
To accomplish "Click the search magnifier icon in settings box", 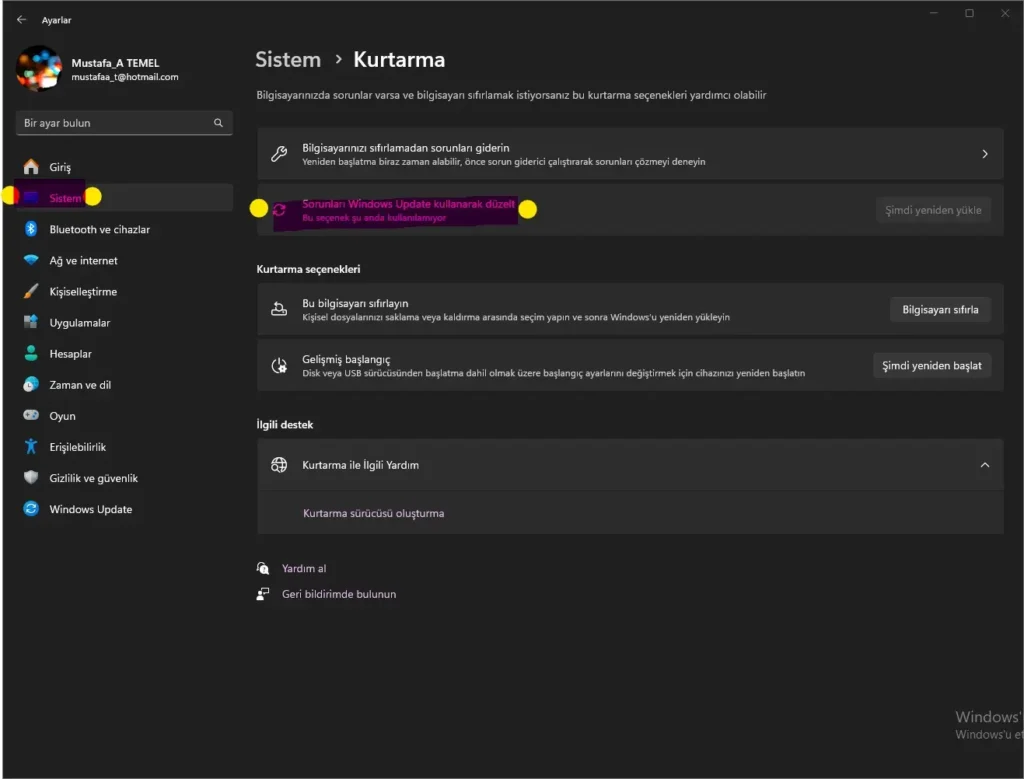I will point(218,123).
